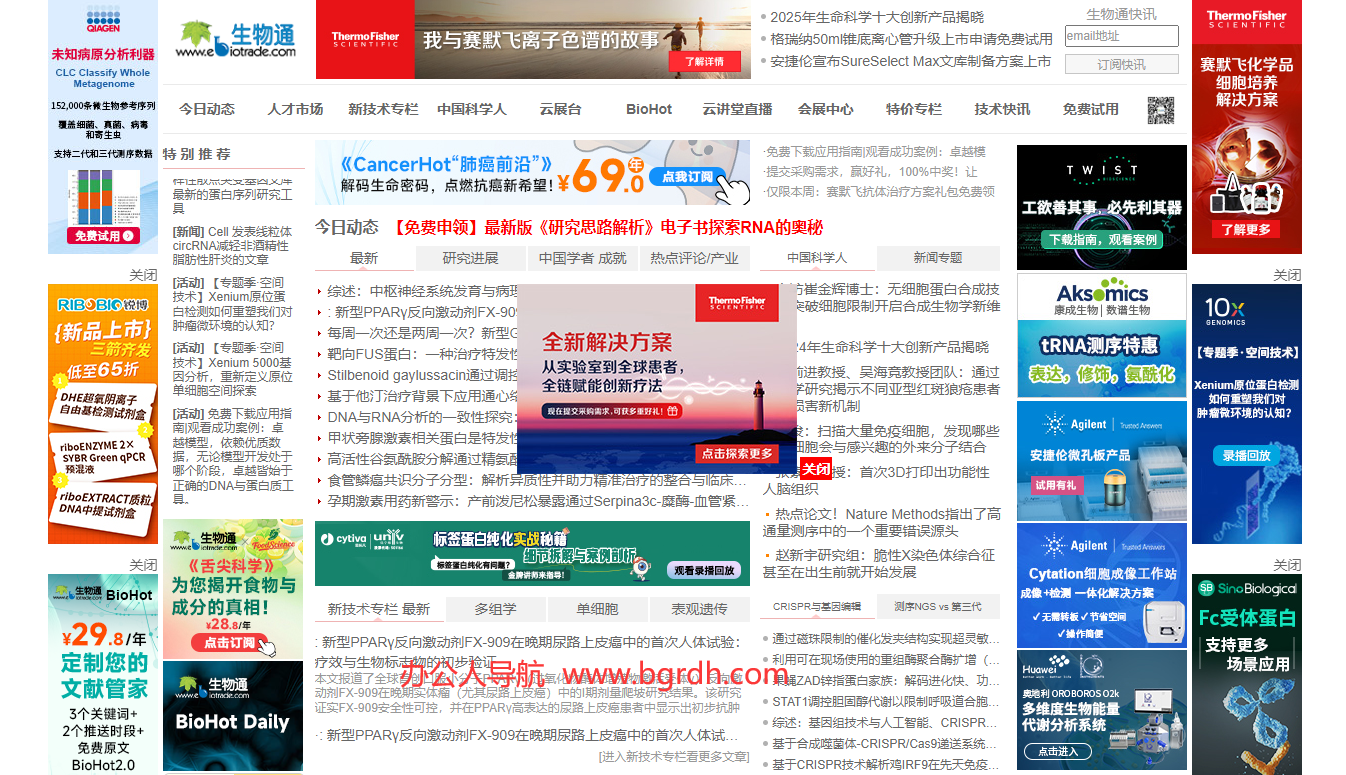Click 录播回放 in the 10x Genomics ad
Viewport: 1346px width, 775px height.
1246,455
